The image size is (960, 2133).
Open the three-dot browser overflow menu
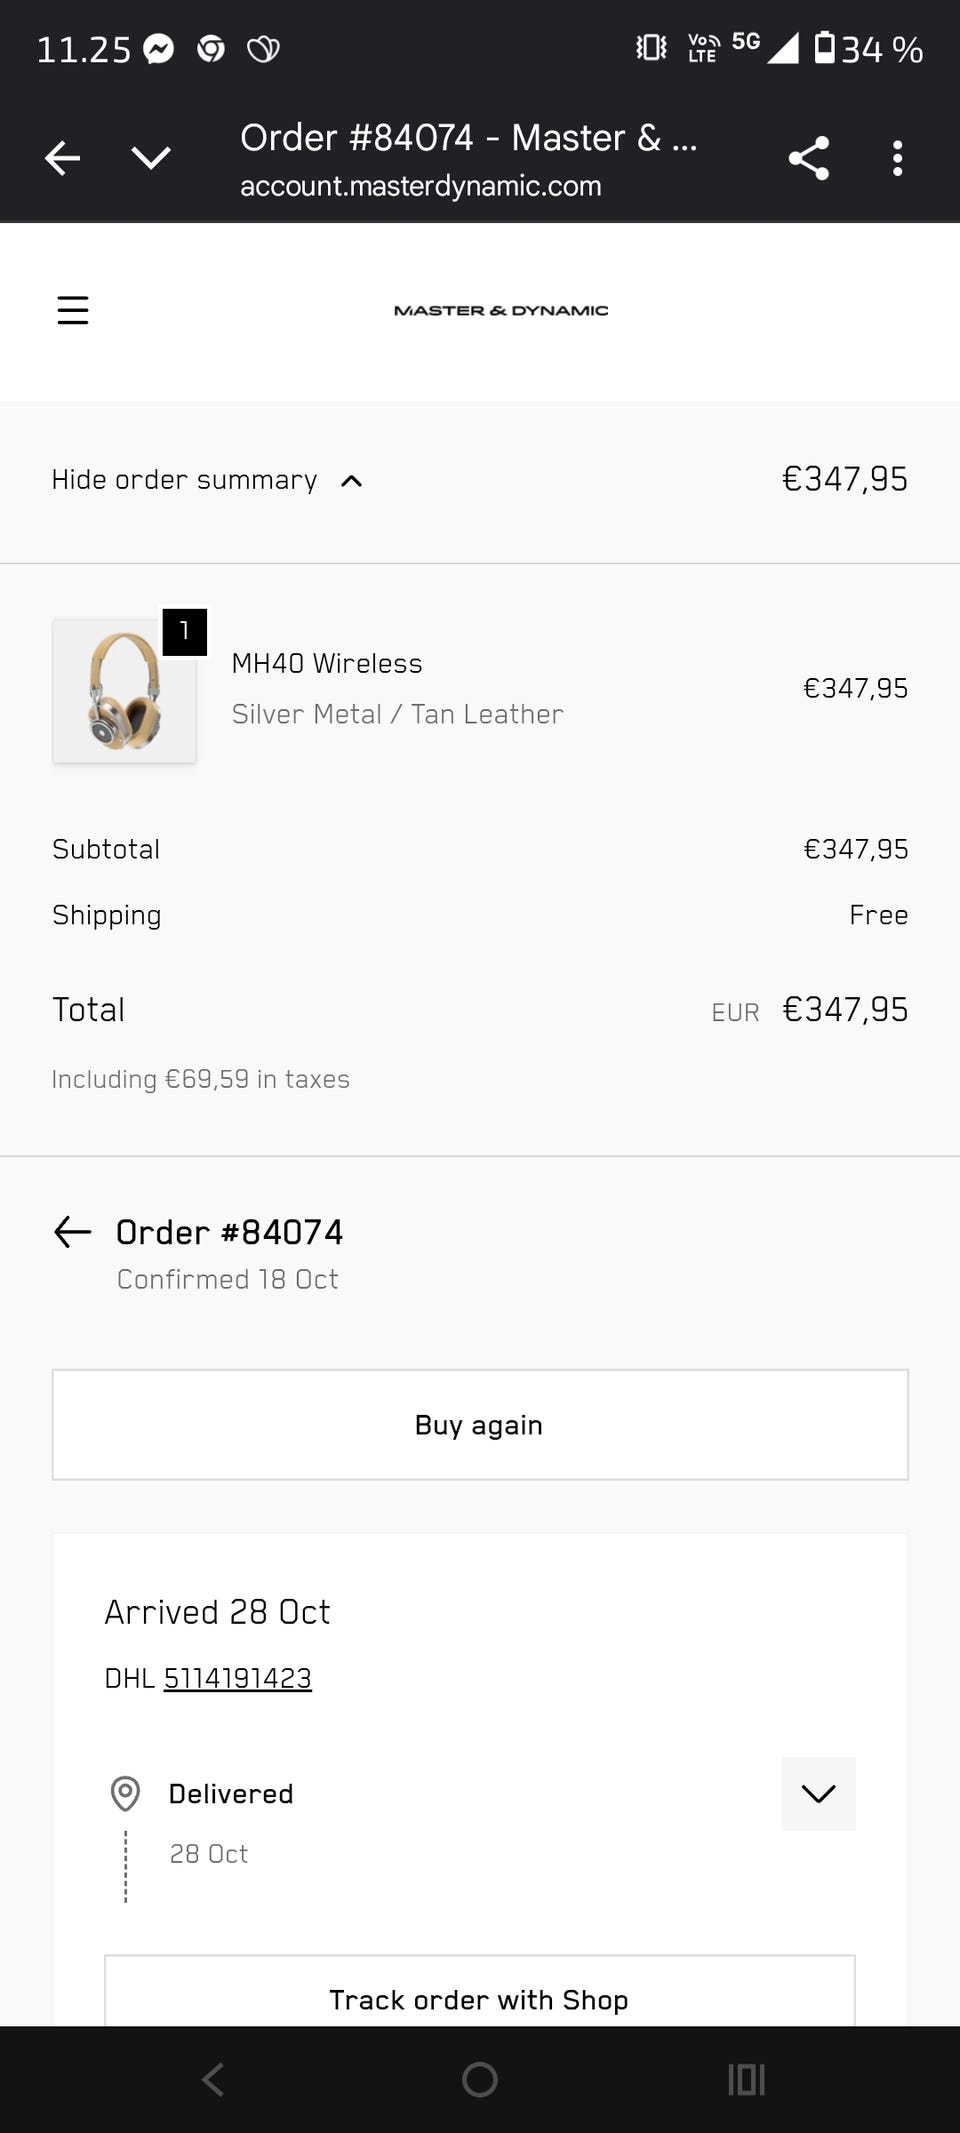point(897,158)
